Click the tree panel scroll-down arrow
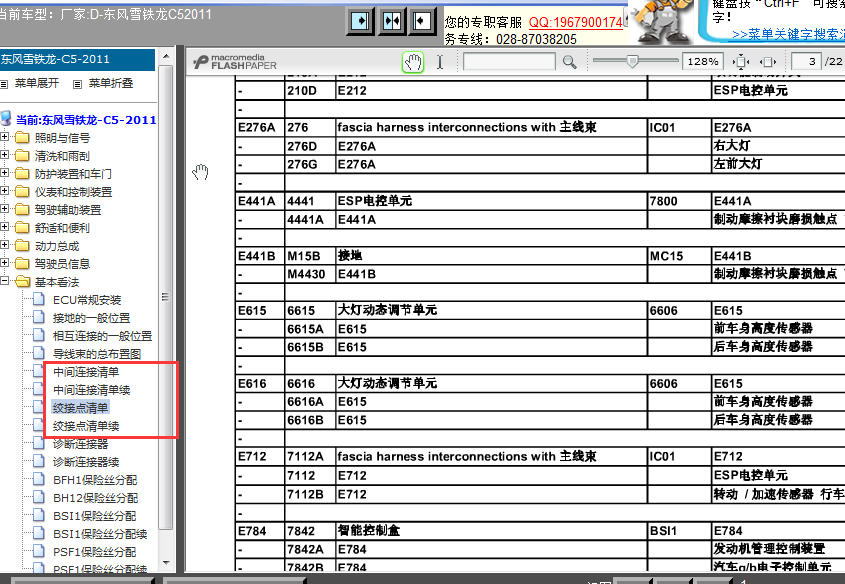 166,563
